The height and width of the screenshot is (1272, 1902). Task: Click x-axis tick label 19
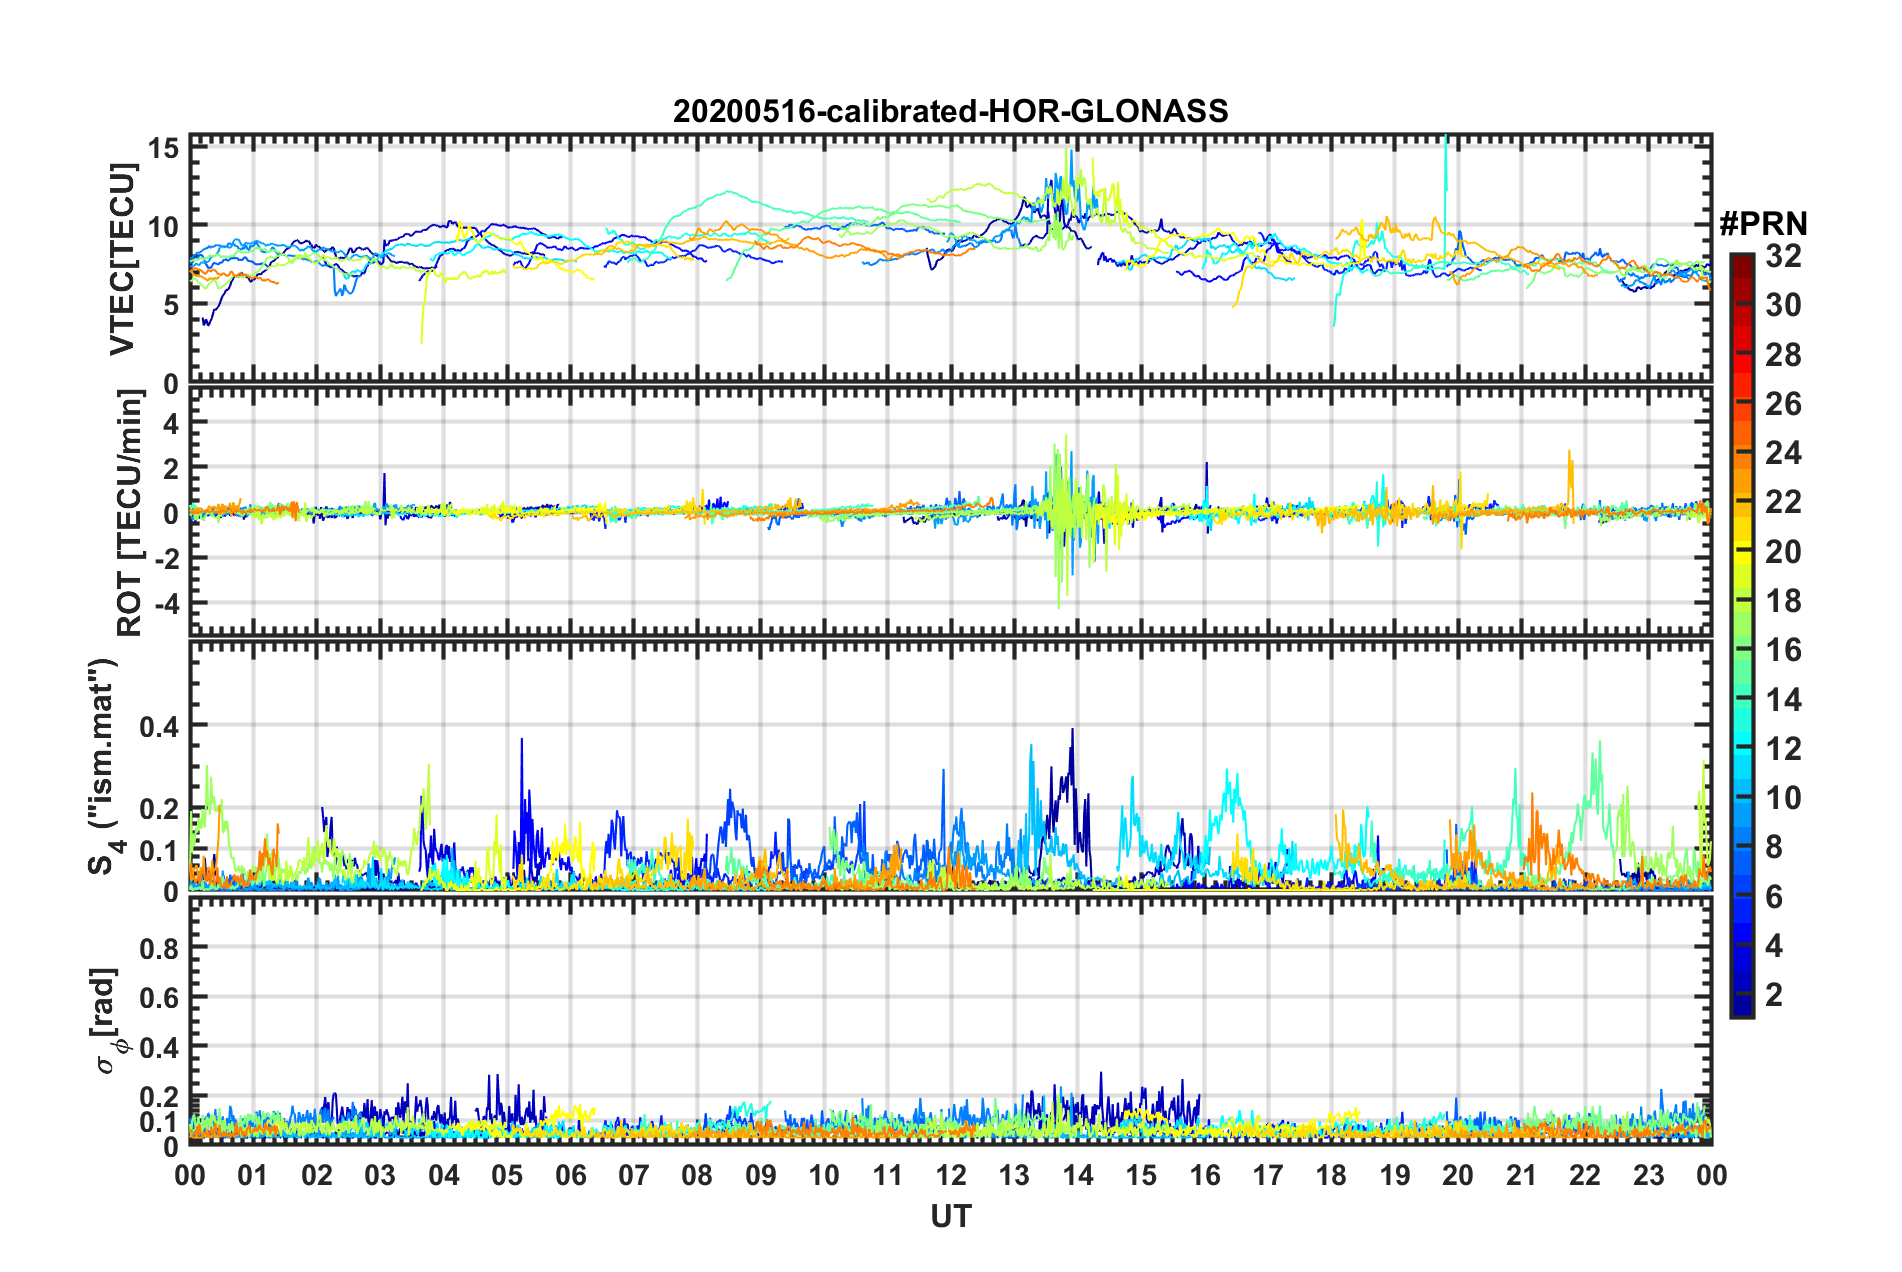pos(1395,1176)
